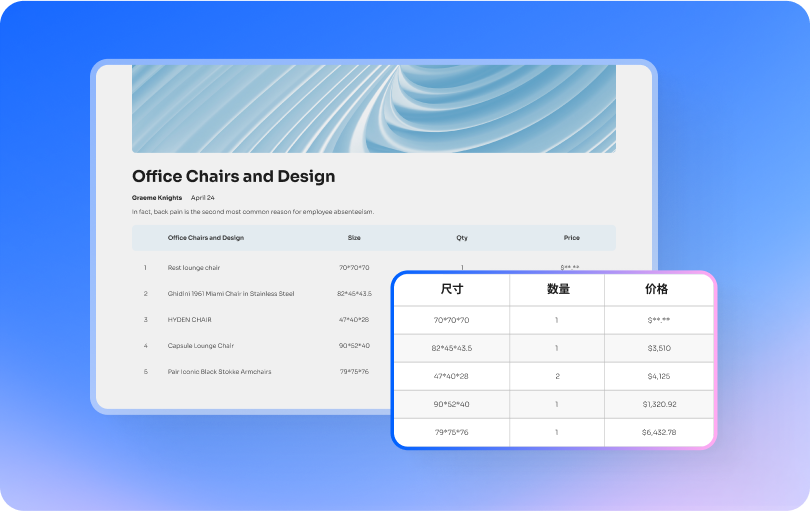
Task: Click the HYDEN CHAIR entry
Action: (x=189, y=320)
